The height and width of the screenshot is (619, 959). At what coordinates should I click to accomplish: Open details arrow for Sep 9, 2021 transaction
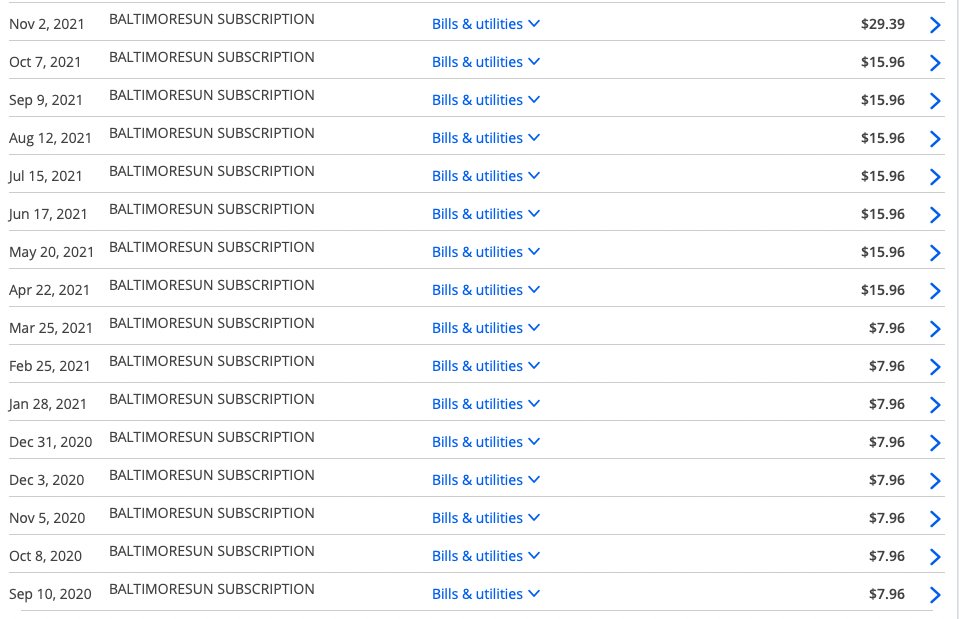935,100
